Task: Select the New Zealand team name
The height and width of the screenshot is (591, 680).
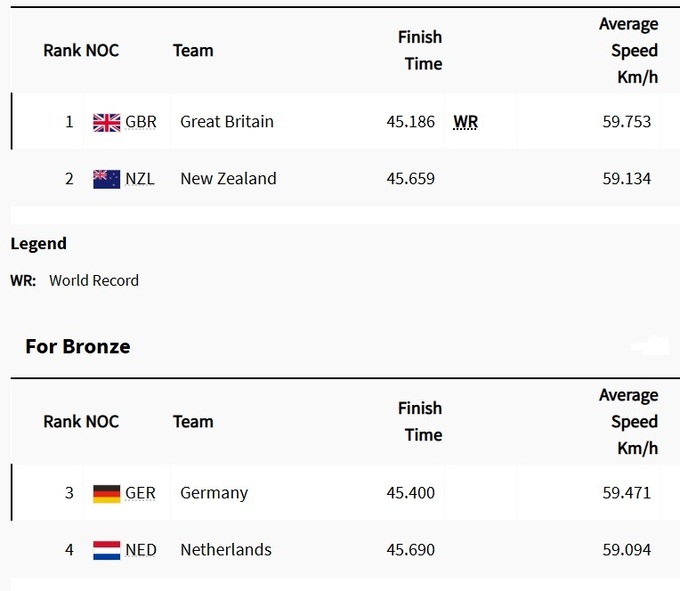Action: coord(228,179)
